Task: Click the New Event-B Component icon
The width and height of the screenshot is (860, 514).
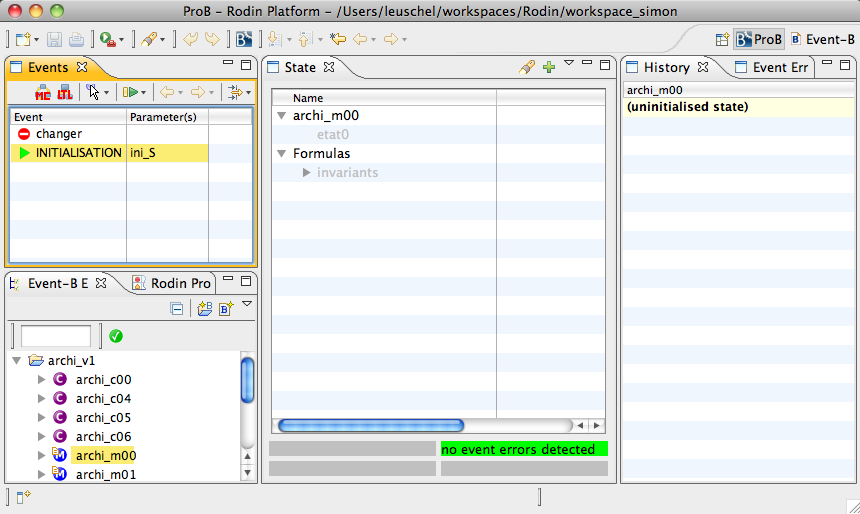Action: tap(226, 309)
